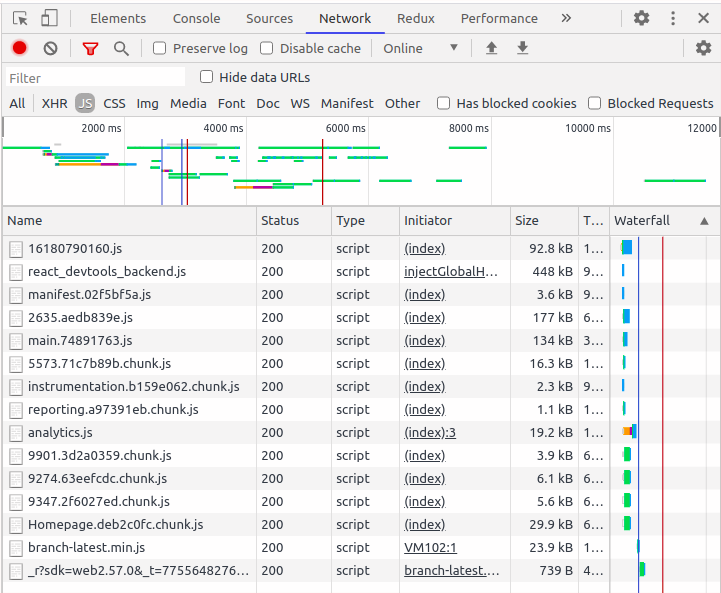The height and width of the screenshot is (593, 721).
Task: Open the Online throttling dropdown
Action: (x=420, y=48)
